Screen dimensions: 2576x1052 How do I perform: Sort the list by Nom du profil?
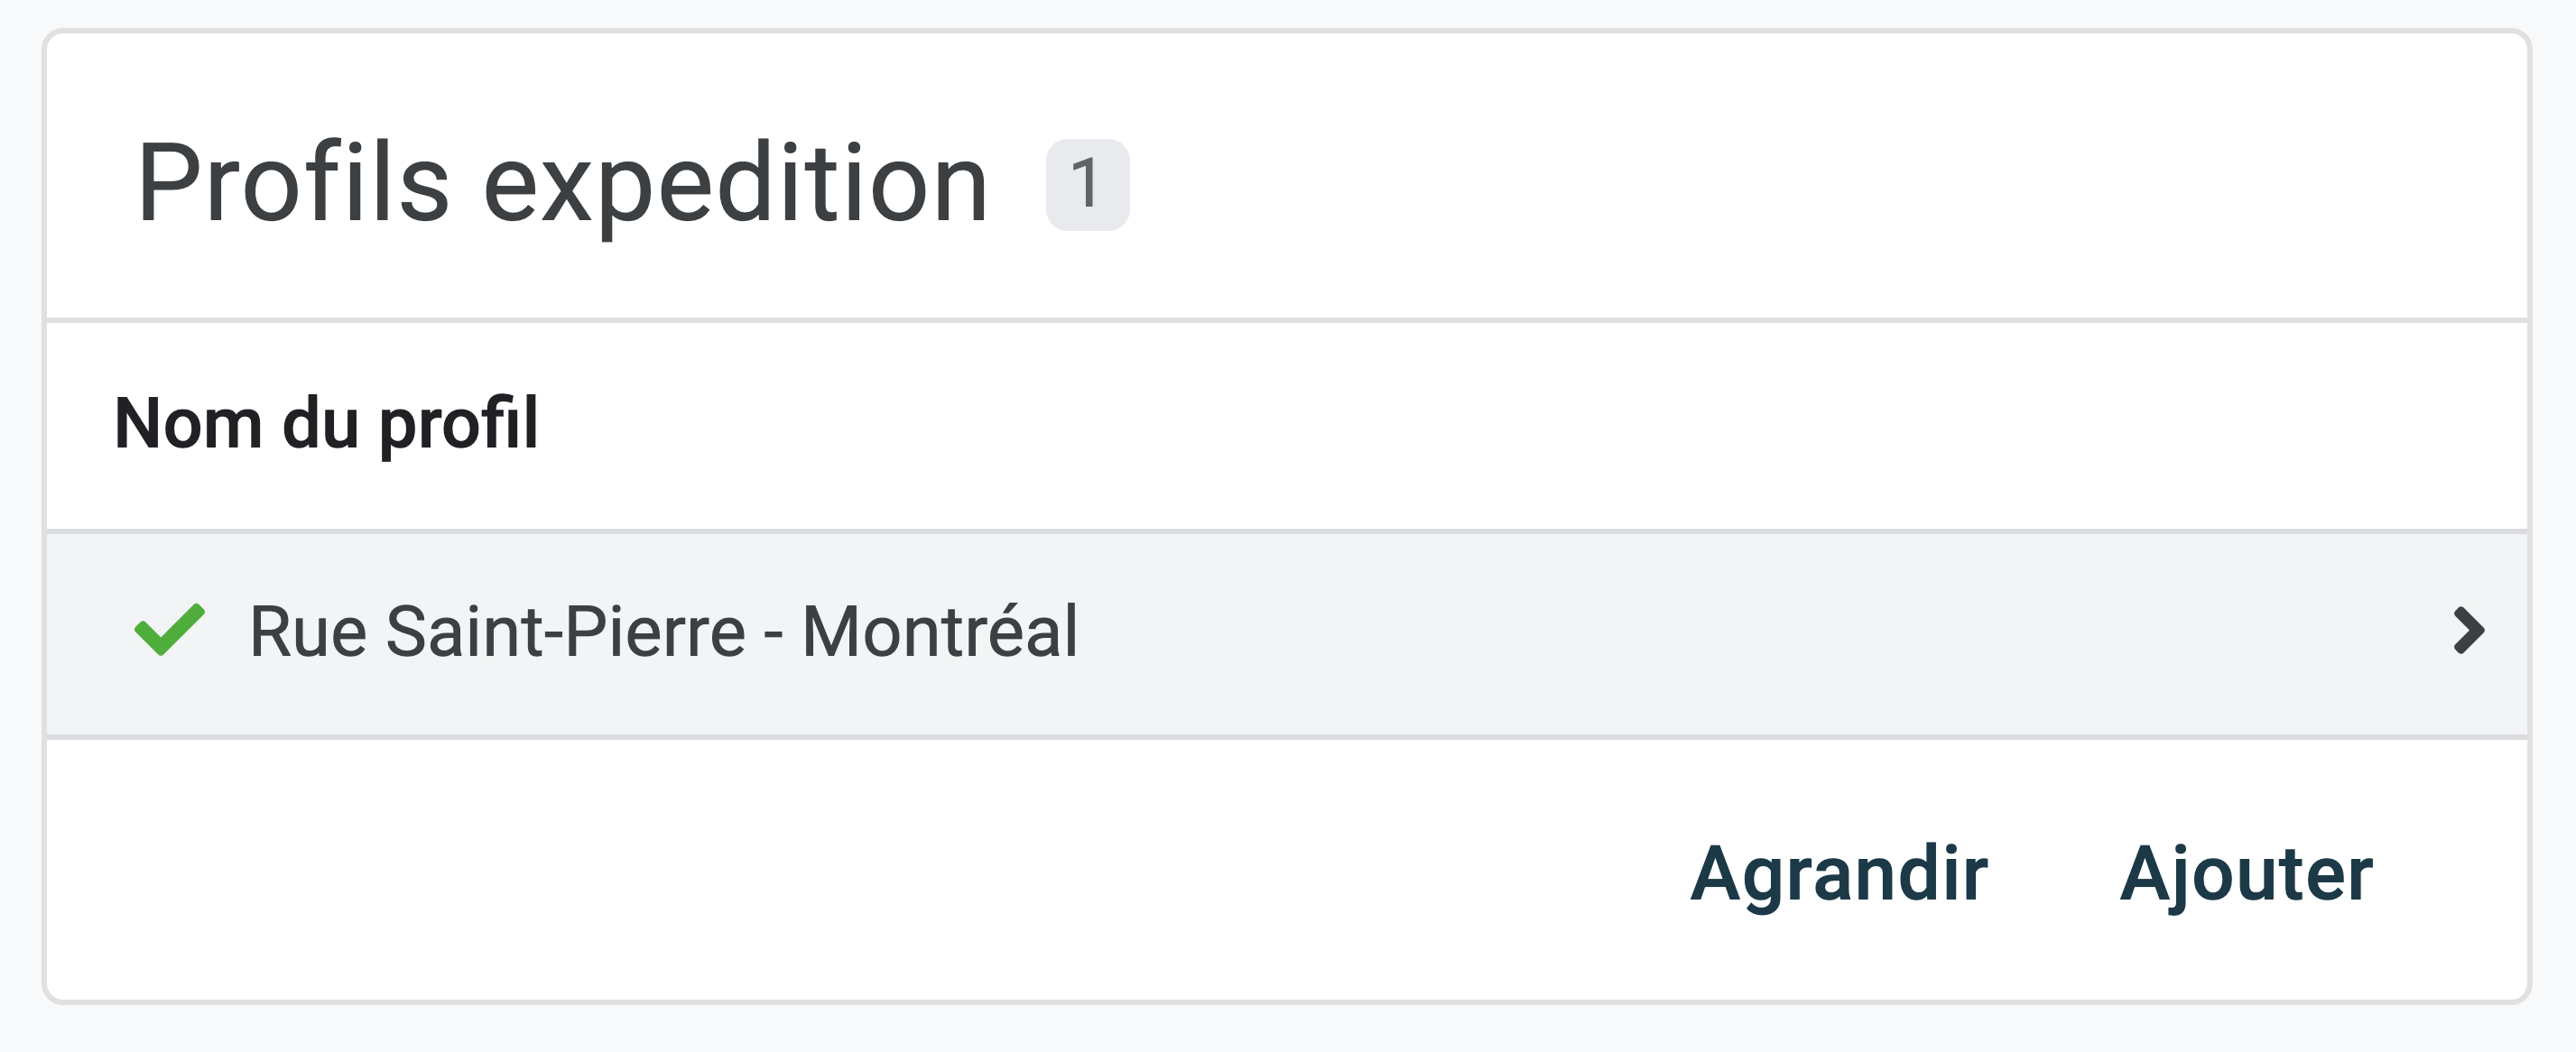click(326, 423)
